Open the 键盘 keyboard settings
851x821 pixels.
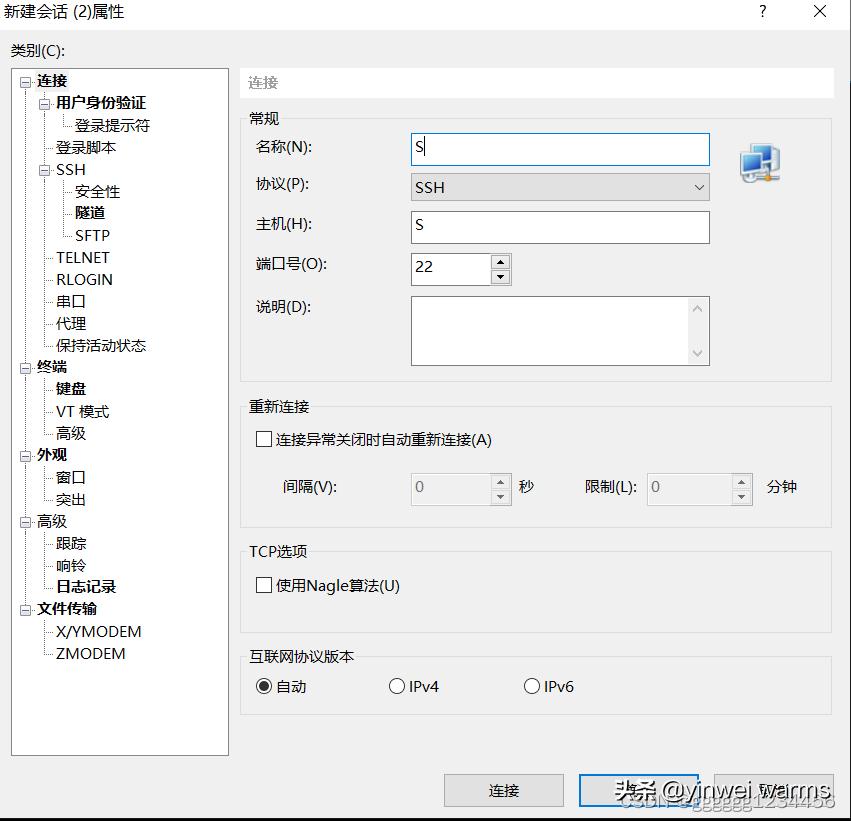click(x=70, y=389)
